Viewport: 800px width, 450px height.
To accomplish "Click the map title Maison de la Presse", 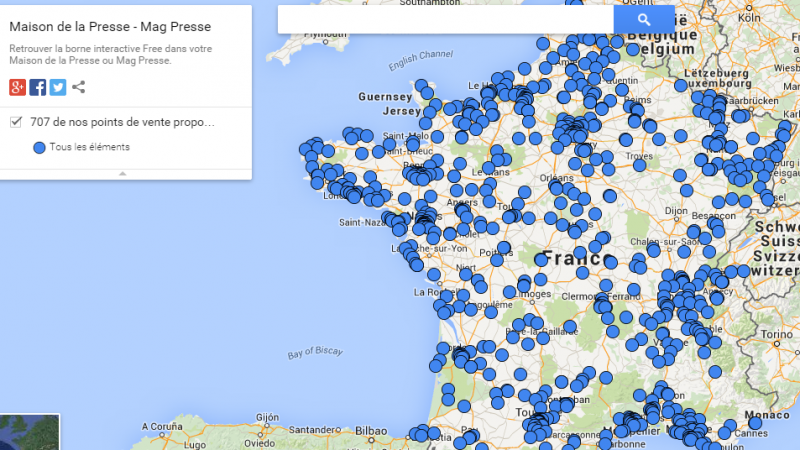I will pyautogui.click(x=110, y=27).
